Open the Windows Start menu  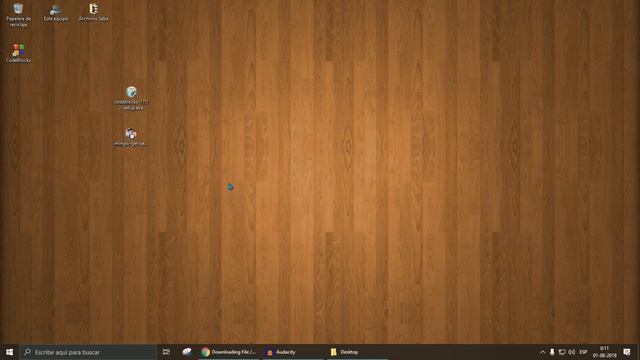pyautogui.click(x=9, y=352)
